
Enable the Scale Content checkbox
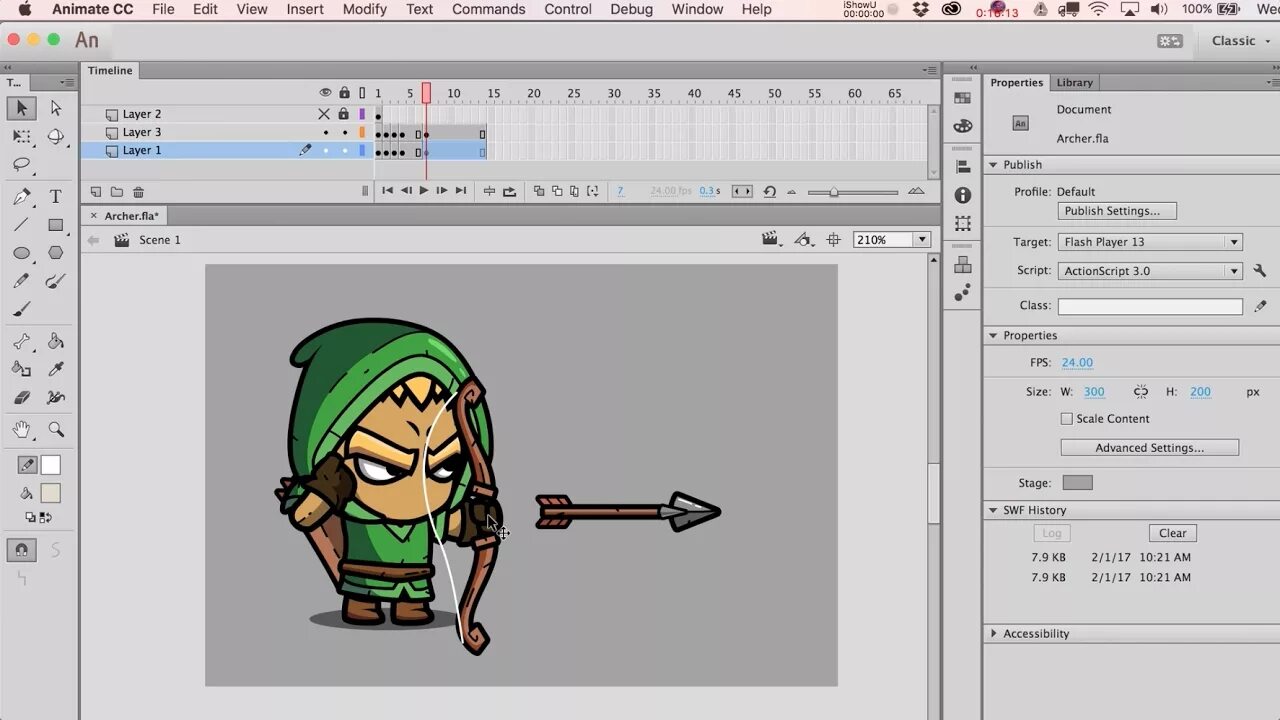pyautogui.click(x=1066, y=419)
